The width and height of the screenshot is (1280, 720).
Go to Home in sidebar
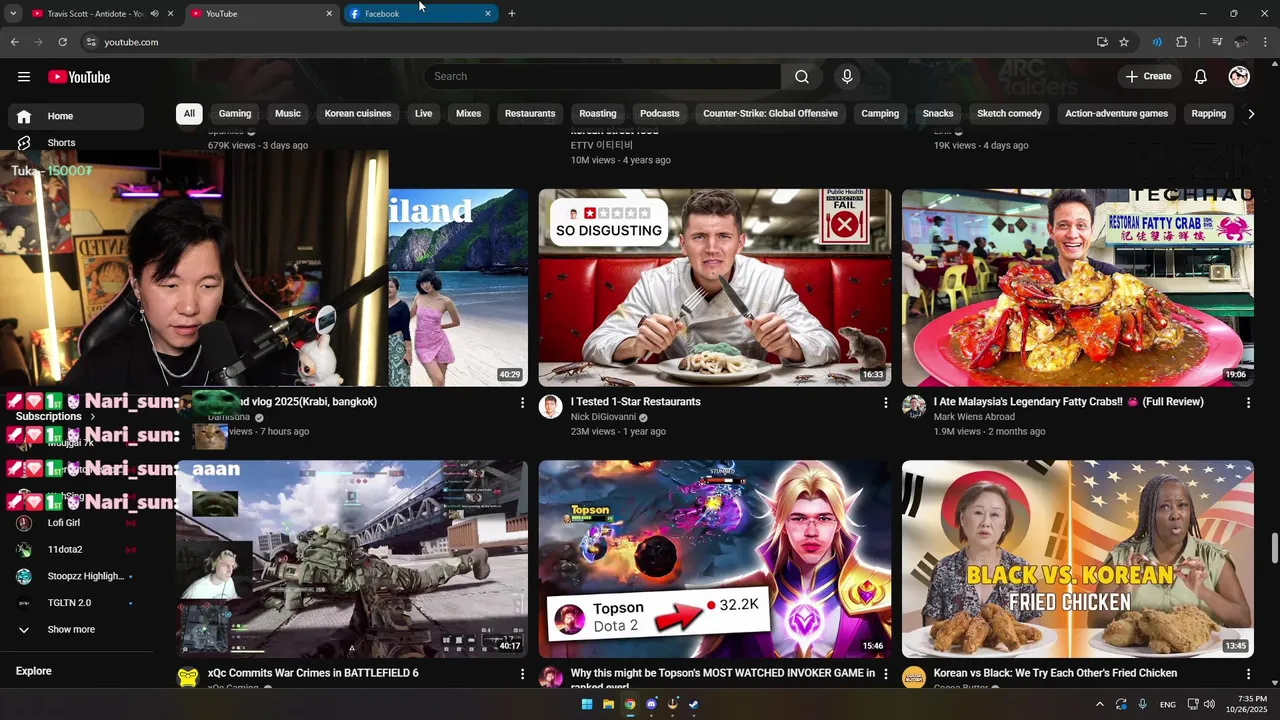pyautogui.click(x=76, y=116)
